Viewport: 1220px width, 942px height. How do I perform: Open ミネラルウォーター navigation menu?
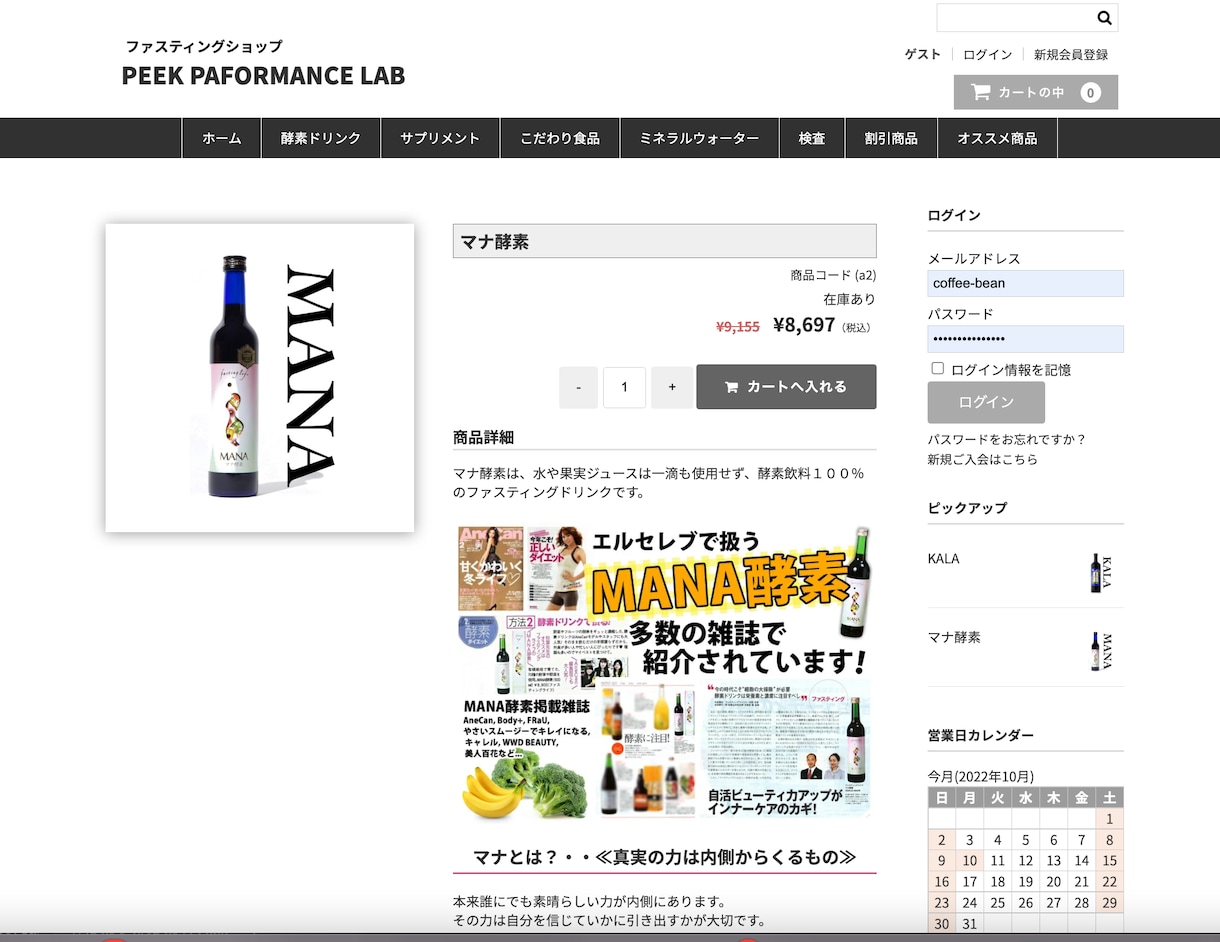699,138
